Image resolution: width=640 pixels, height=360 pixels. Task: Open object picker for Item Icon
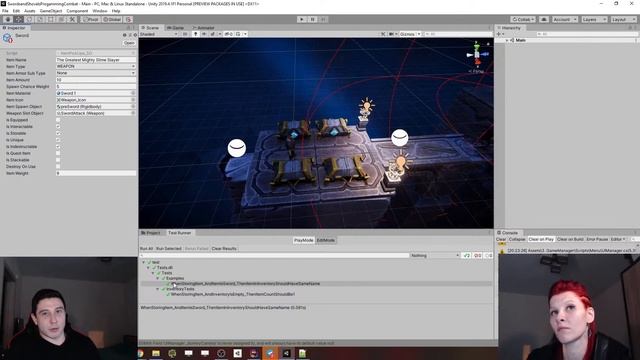133,100
